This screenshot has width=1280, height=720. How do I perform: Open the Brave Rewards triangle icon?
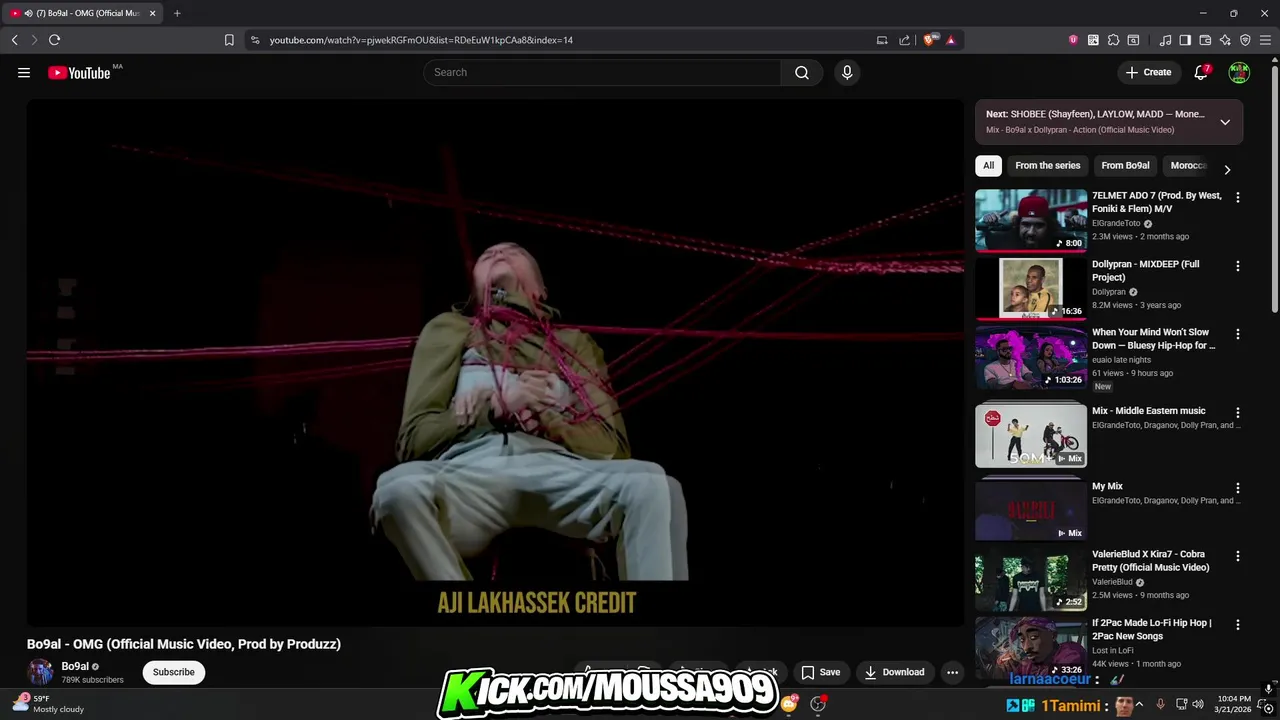(x=950, y=40)
